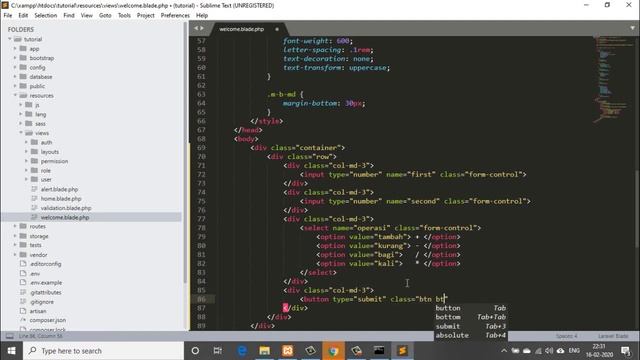Click the code minimap preview
640x360 pixels.
point(613,80)
